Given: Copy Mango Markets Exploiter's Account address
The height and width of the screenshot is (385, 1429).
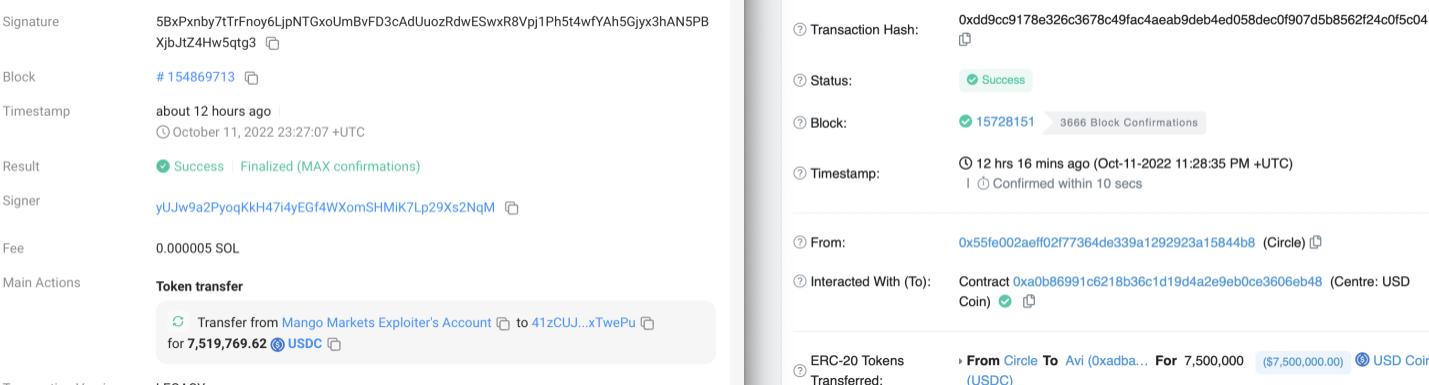Looking at the screenshot, I should point(503,323).
